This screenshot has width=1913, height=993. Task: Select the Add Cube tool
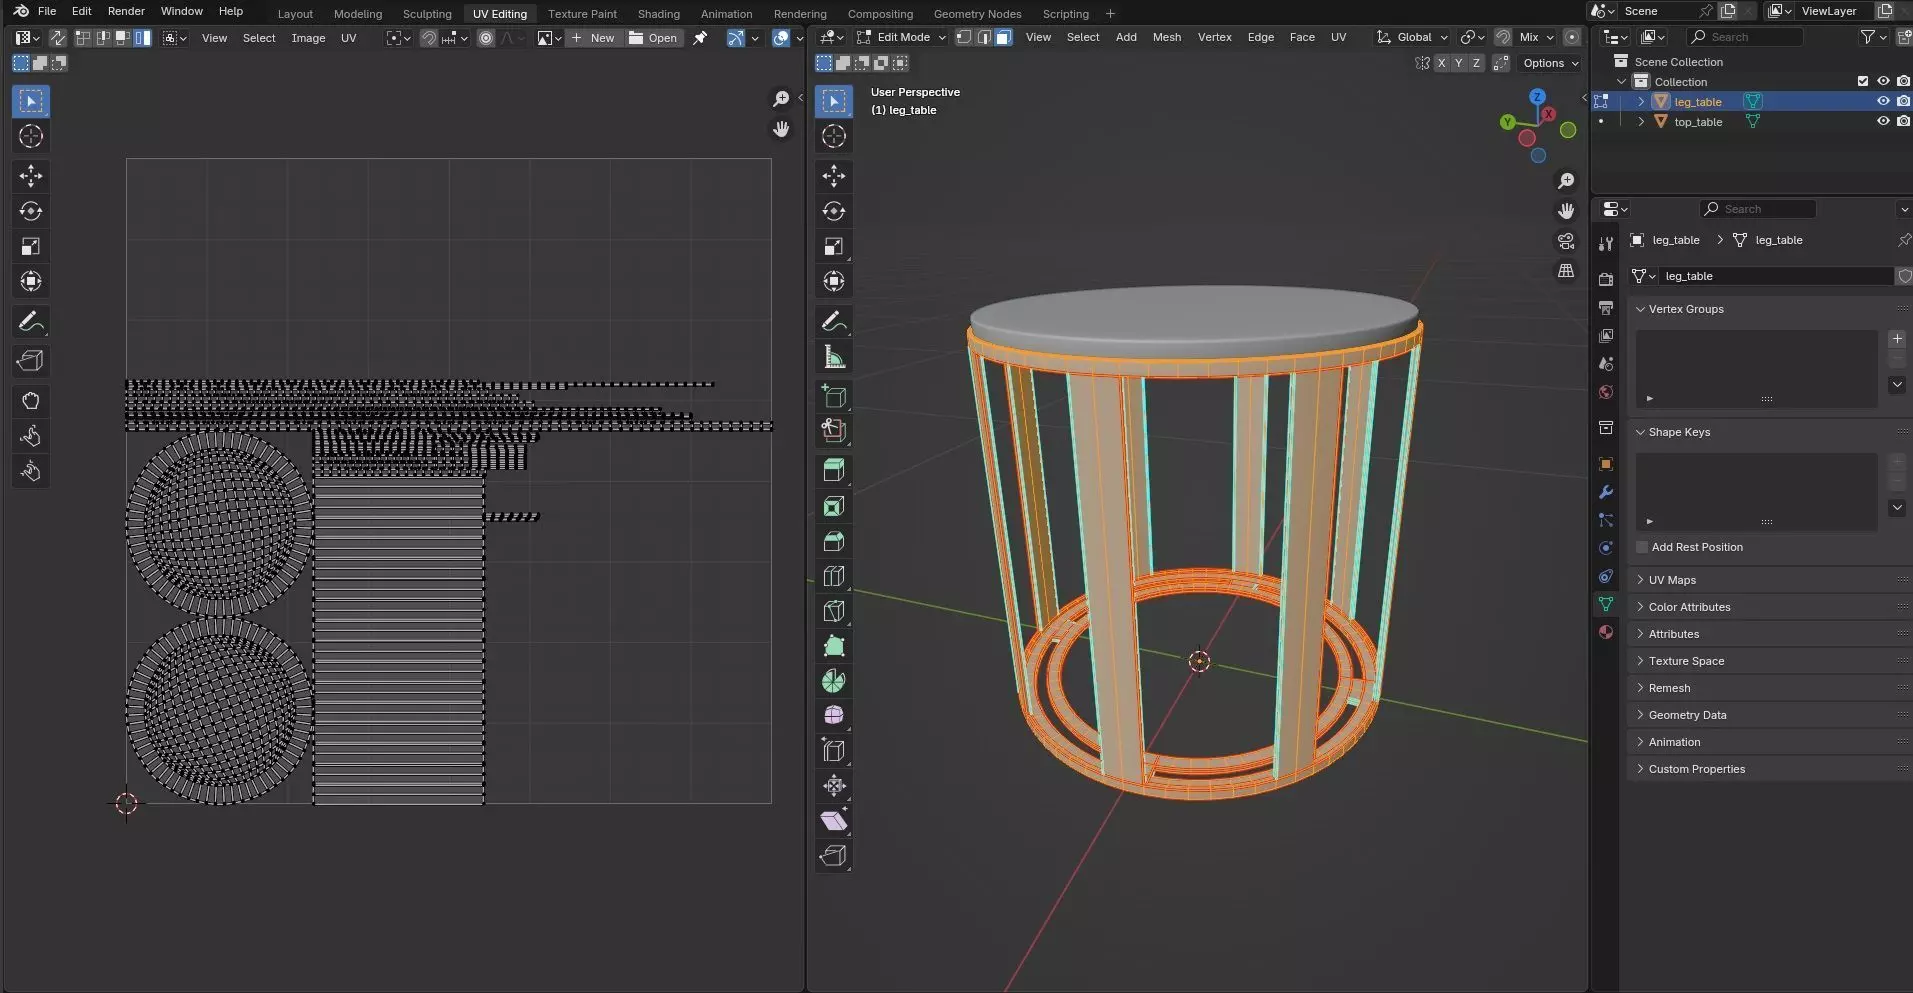coord(834,397)
